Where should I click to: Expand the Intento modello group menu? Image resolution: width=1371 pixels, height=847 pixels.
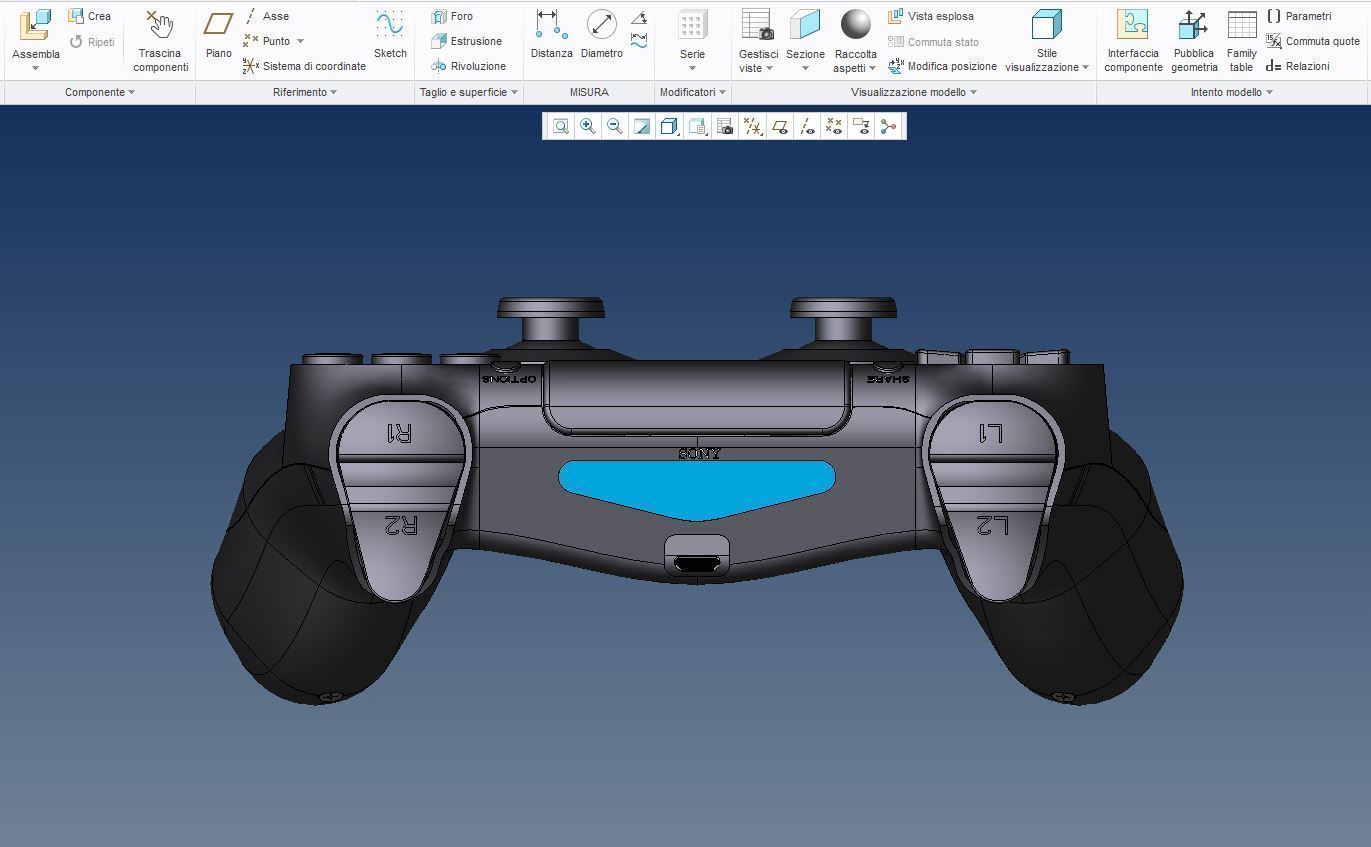coord(1231,92)
